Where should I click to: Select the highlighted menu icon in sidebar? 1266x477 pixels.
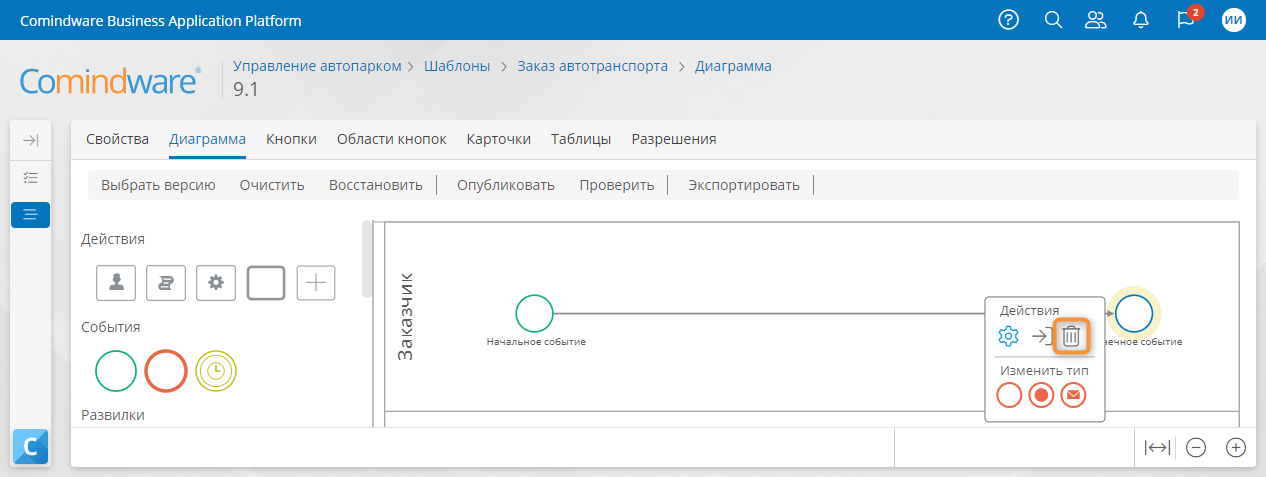point(30,214)
